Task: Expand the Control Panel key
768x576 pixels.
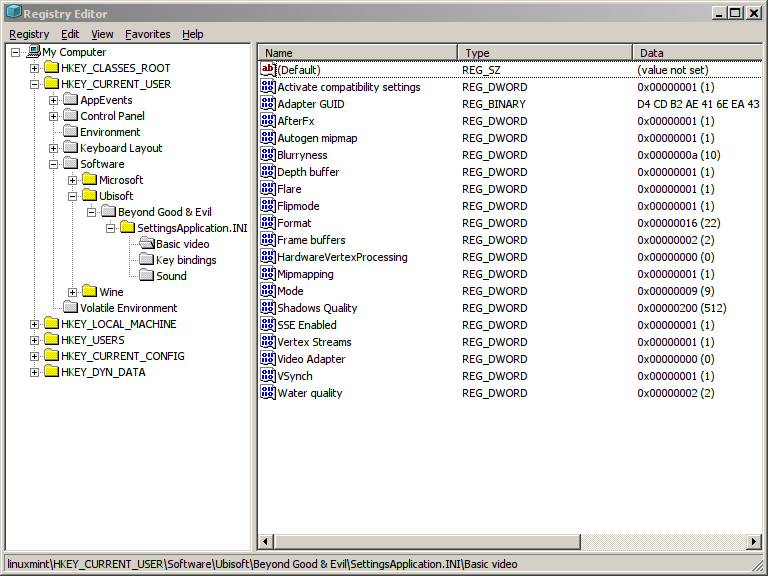Action: 53,116
